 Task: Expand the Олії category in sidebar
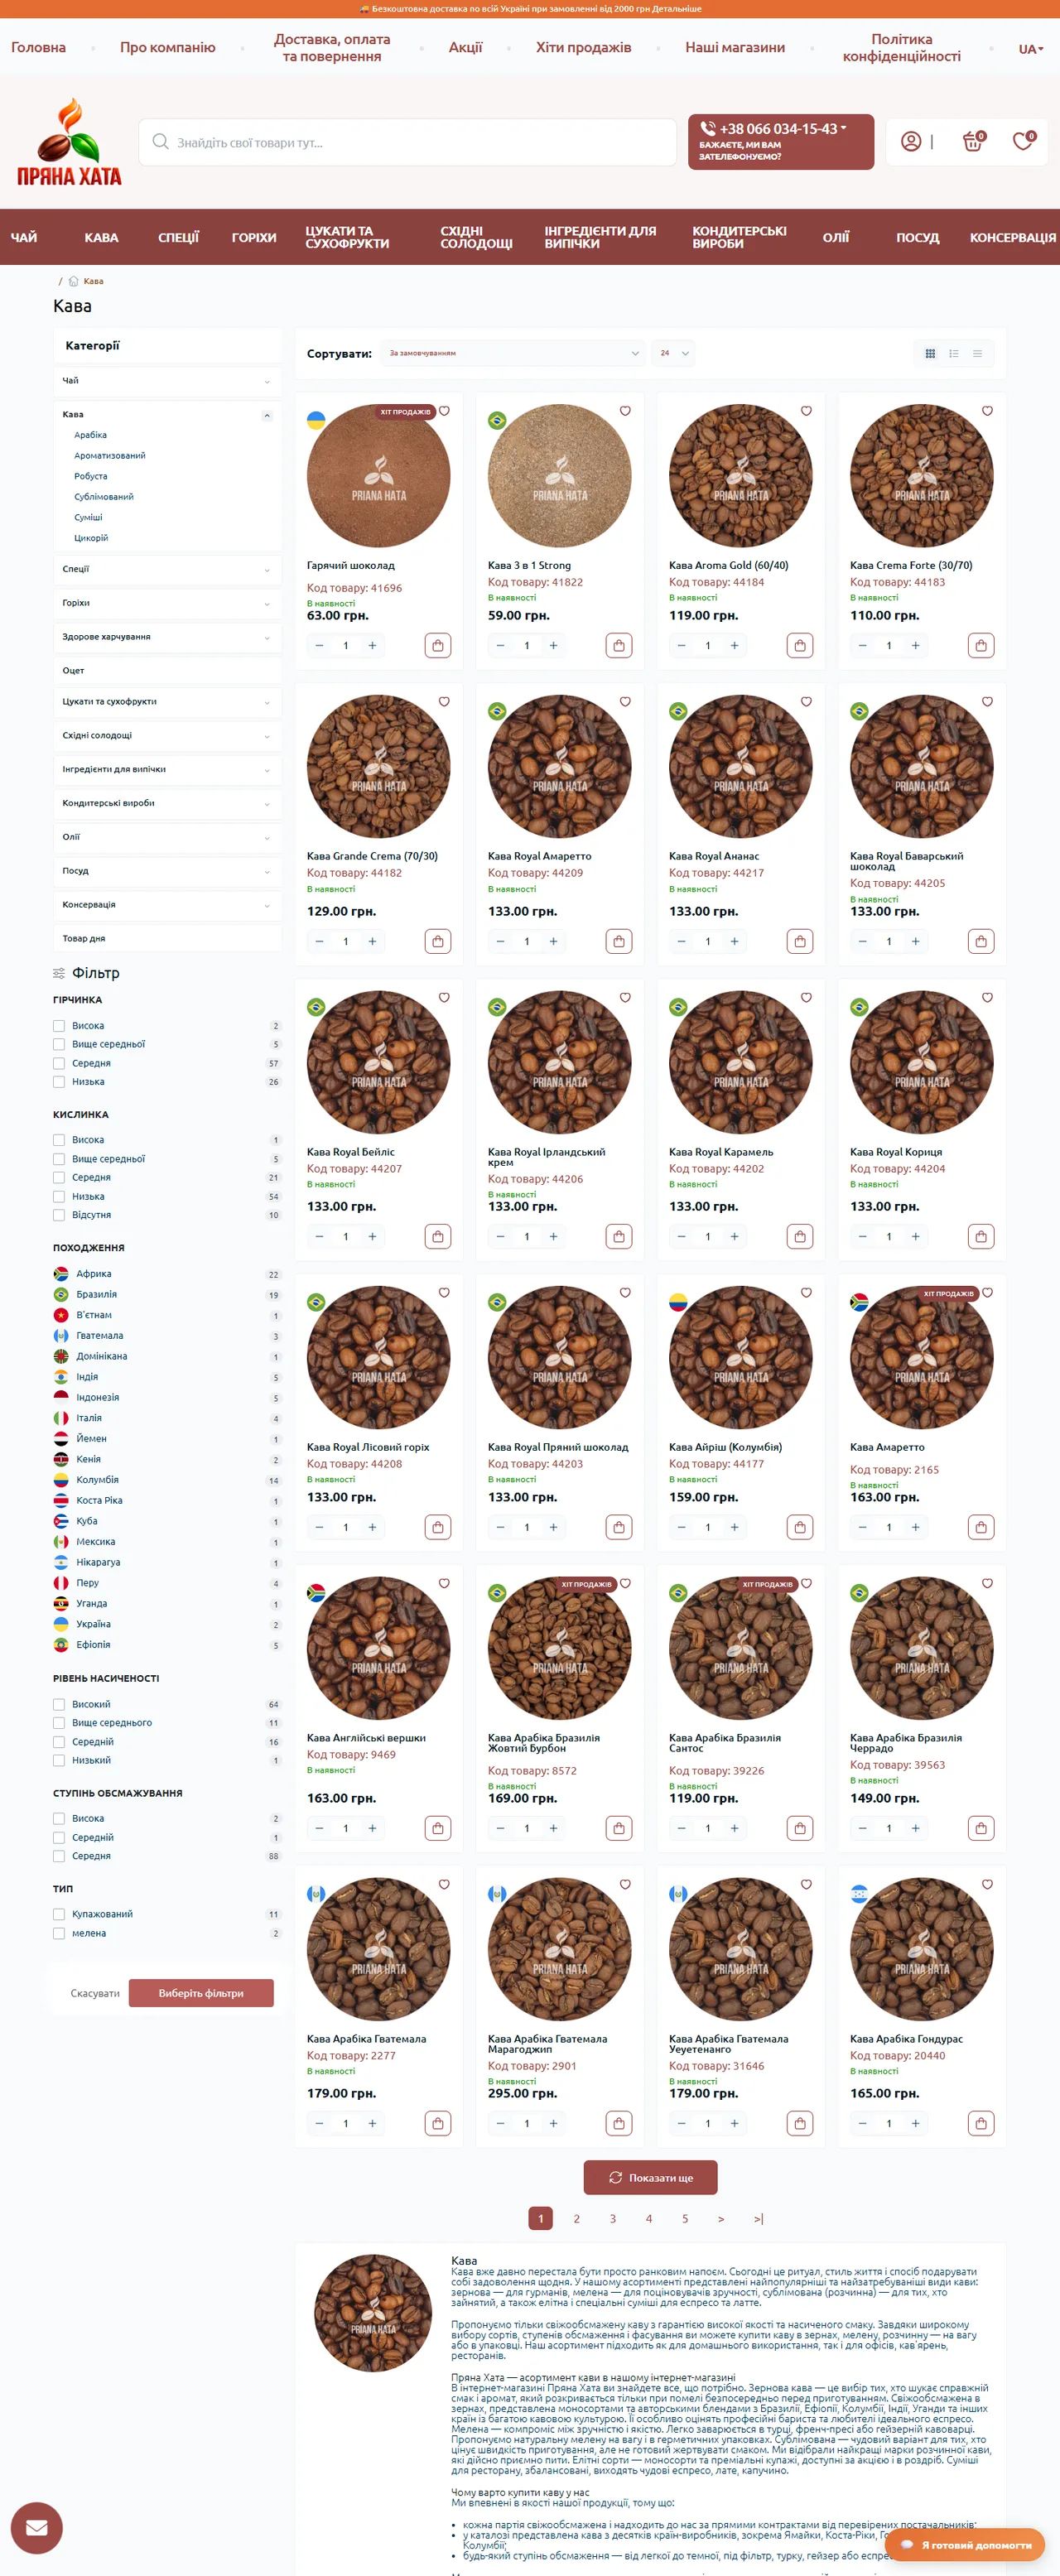click(267, 838)
